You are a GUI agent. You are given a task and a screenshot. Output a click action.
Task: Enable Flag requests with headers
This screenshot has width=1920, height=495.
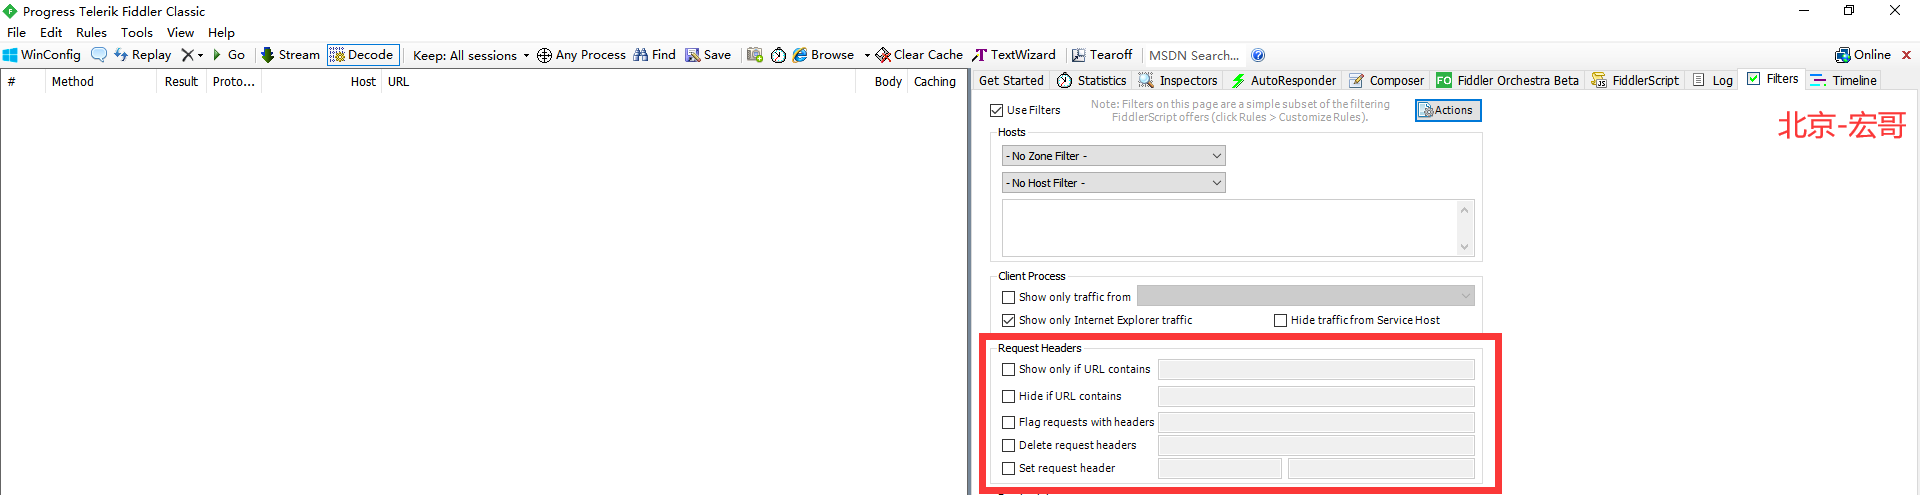(x=1008, y=422)
